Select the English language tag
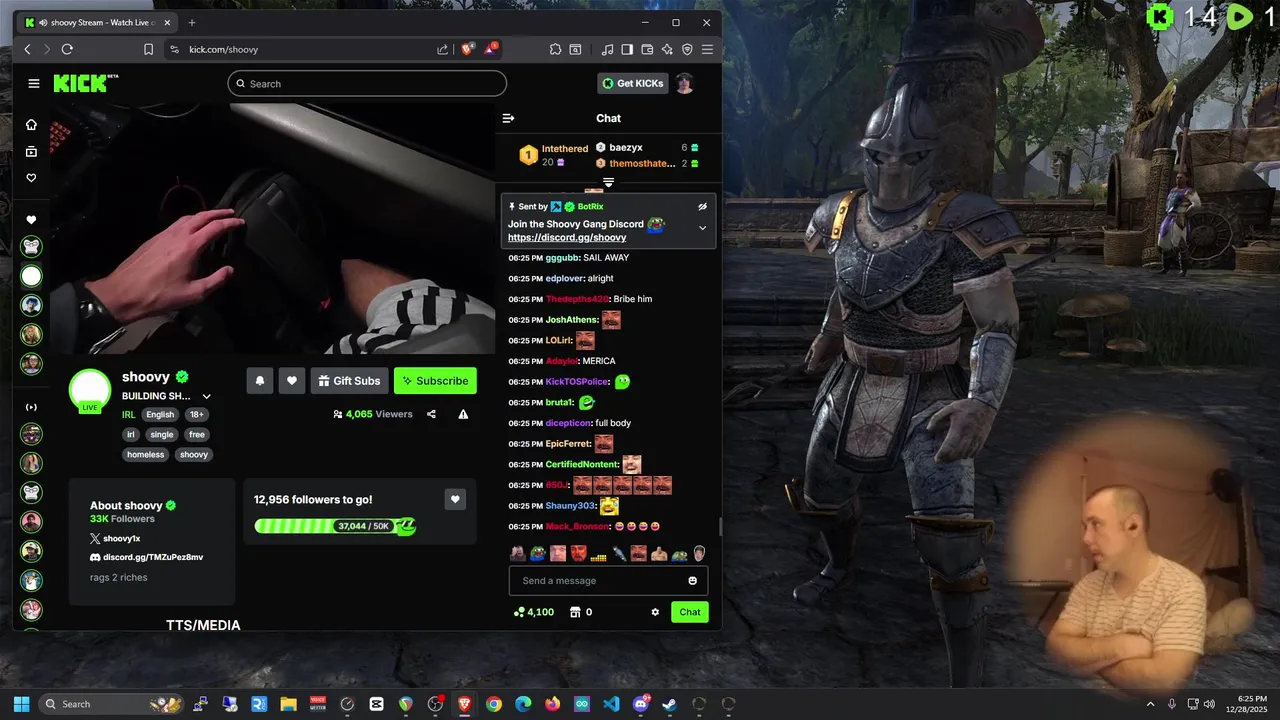Screen dimensions: 1280x720 pyautogui.click(x=160, y=415)
